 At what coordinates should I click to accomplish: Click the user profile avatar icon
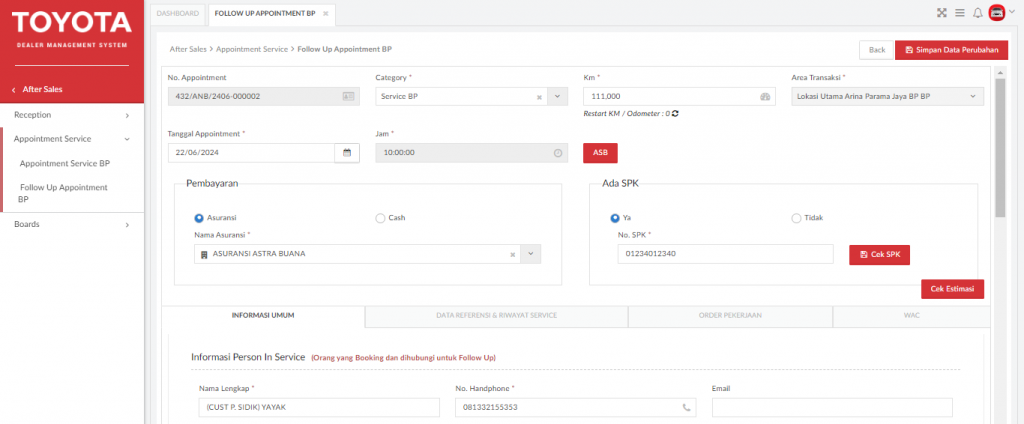point(997,12)
